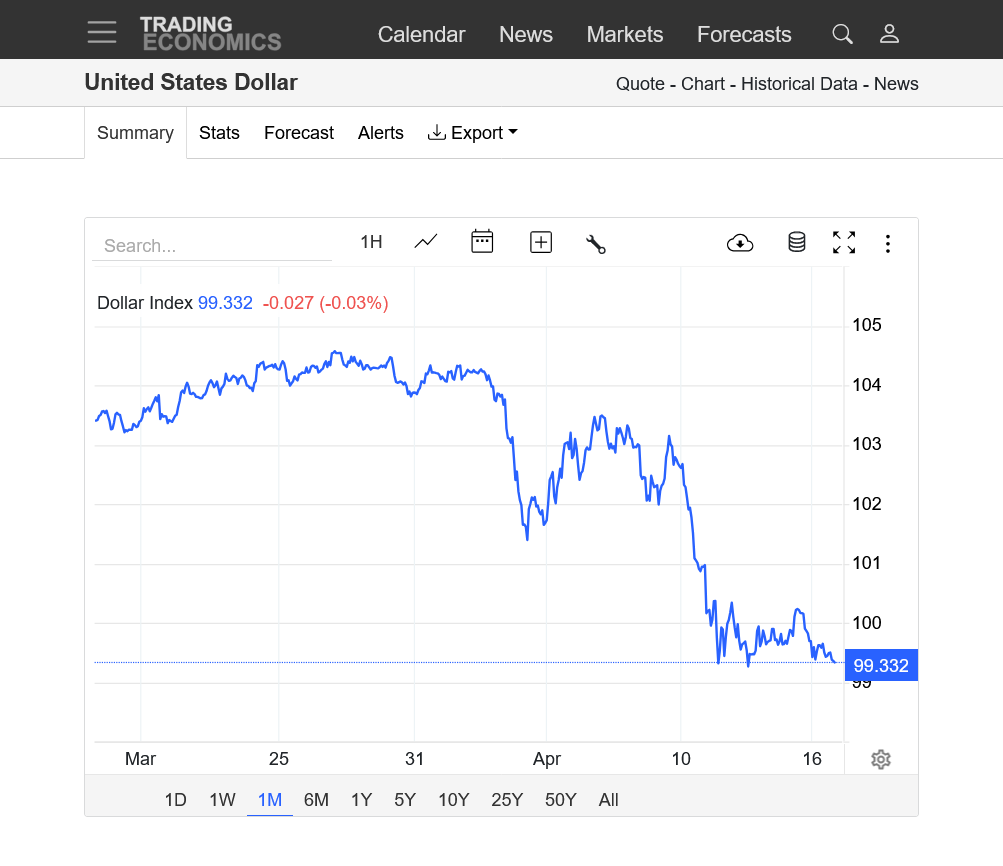
Task: Expand the Export dropdown
Action: point(472,133)
